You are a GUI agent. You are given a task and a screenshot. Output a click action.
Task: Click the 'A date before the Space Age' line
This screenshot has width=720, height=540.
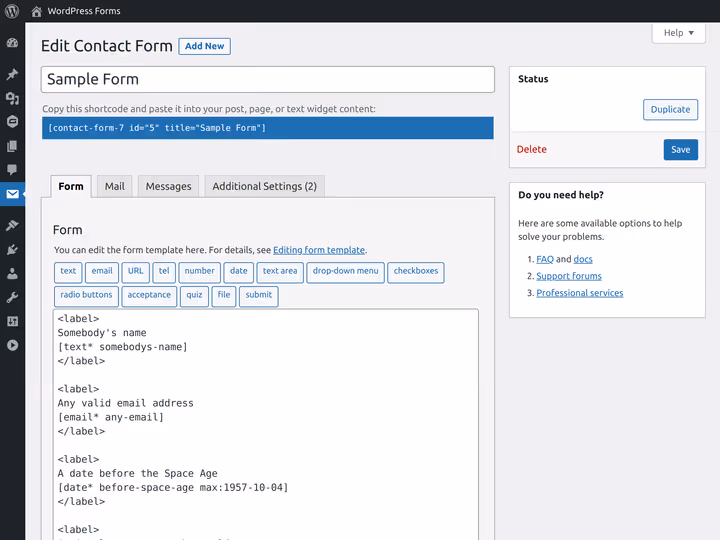(x=137, y=473)
